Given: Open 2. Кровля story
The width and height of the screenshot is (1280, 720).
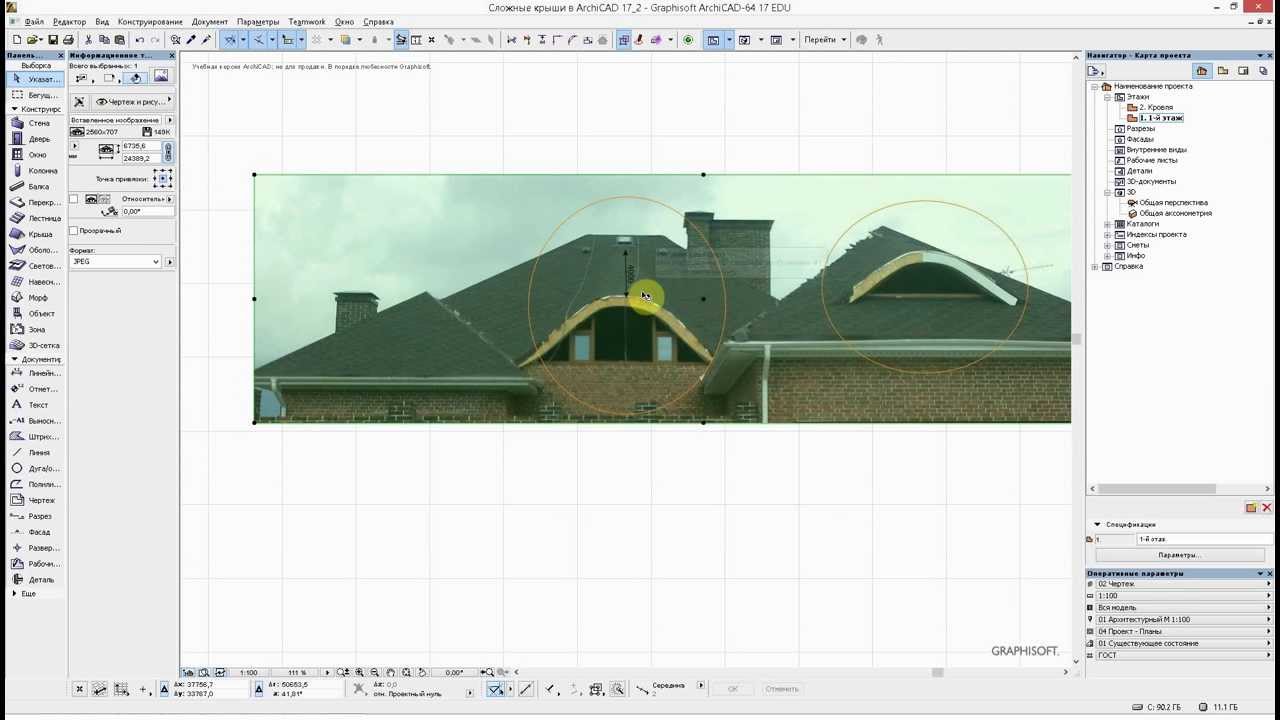Looking at the screenshot, I should coord(1155,107).
